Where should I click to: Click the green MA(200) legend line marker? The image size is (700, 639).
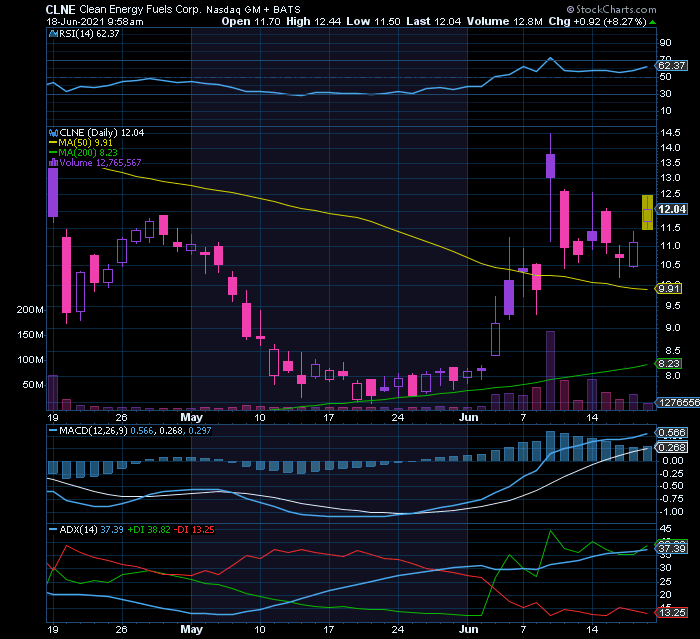click(53, 153)
